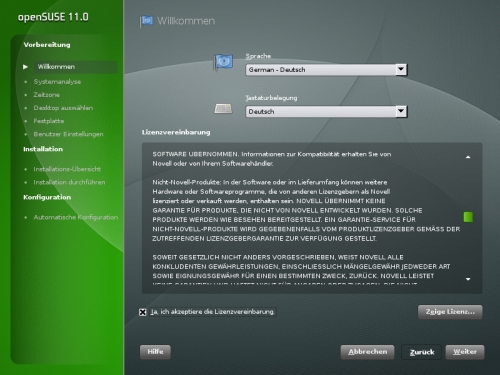
Task: Click the green license scrollbar thumb
Action: (468, 217)
